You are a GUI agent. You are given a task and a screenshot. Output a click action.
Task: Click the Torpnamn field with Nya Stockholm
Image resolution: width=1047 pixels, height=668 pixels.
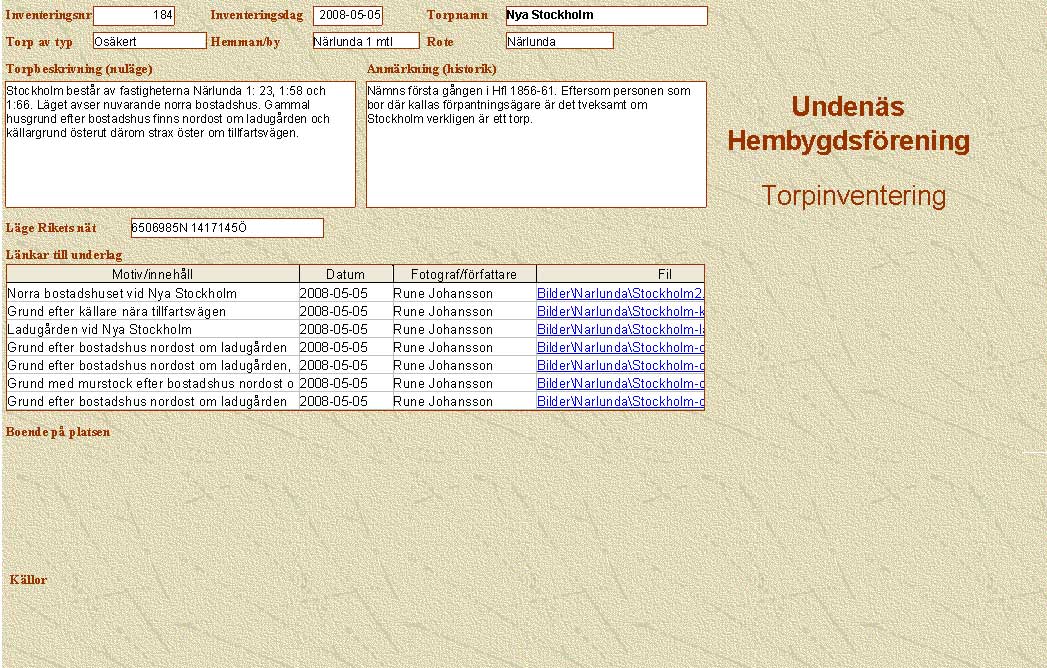[x=606, y=16]
